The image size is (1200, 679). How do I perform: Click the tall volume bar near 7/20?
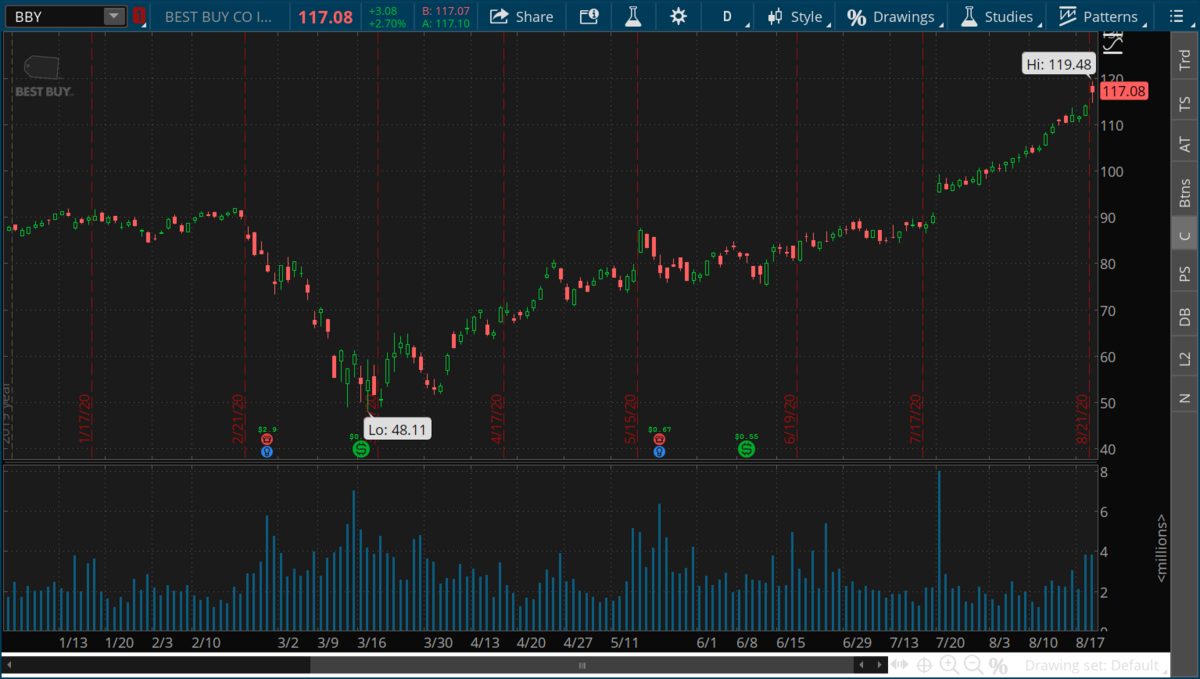coord(939,550)
